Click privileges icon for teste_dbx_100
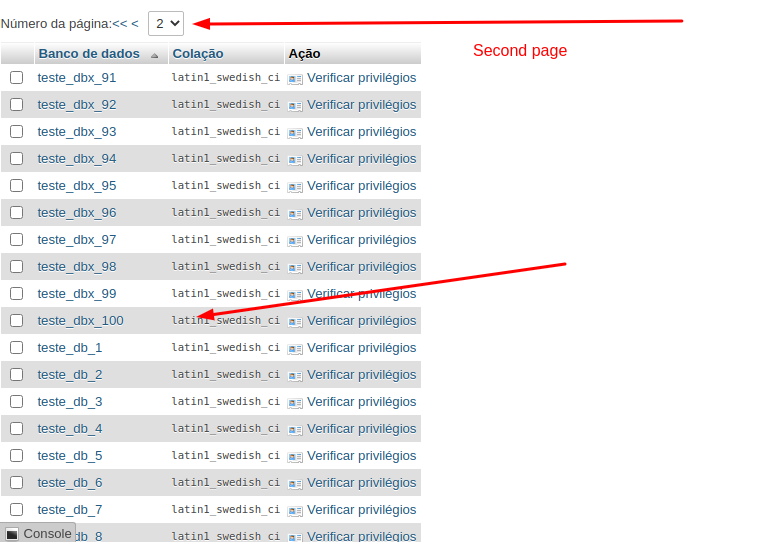This screenshot has width=773, height=542. [295, 322]
